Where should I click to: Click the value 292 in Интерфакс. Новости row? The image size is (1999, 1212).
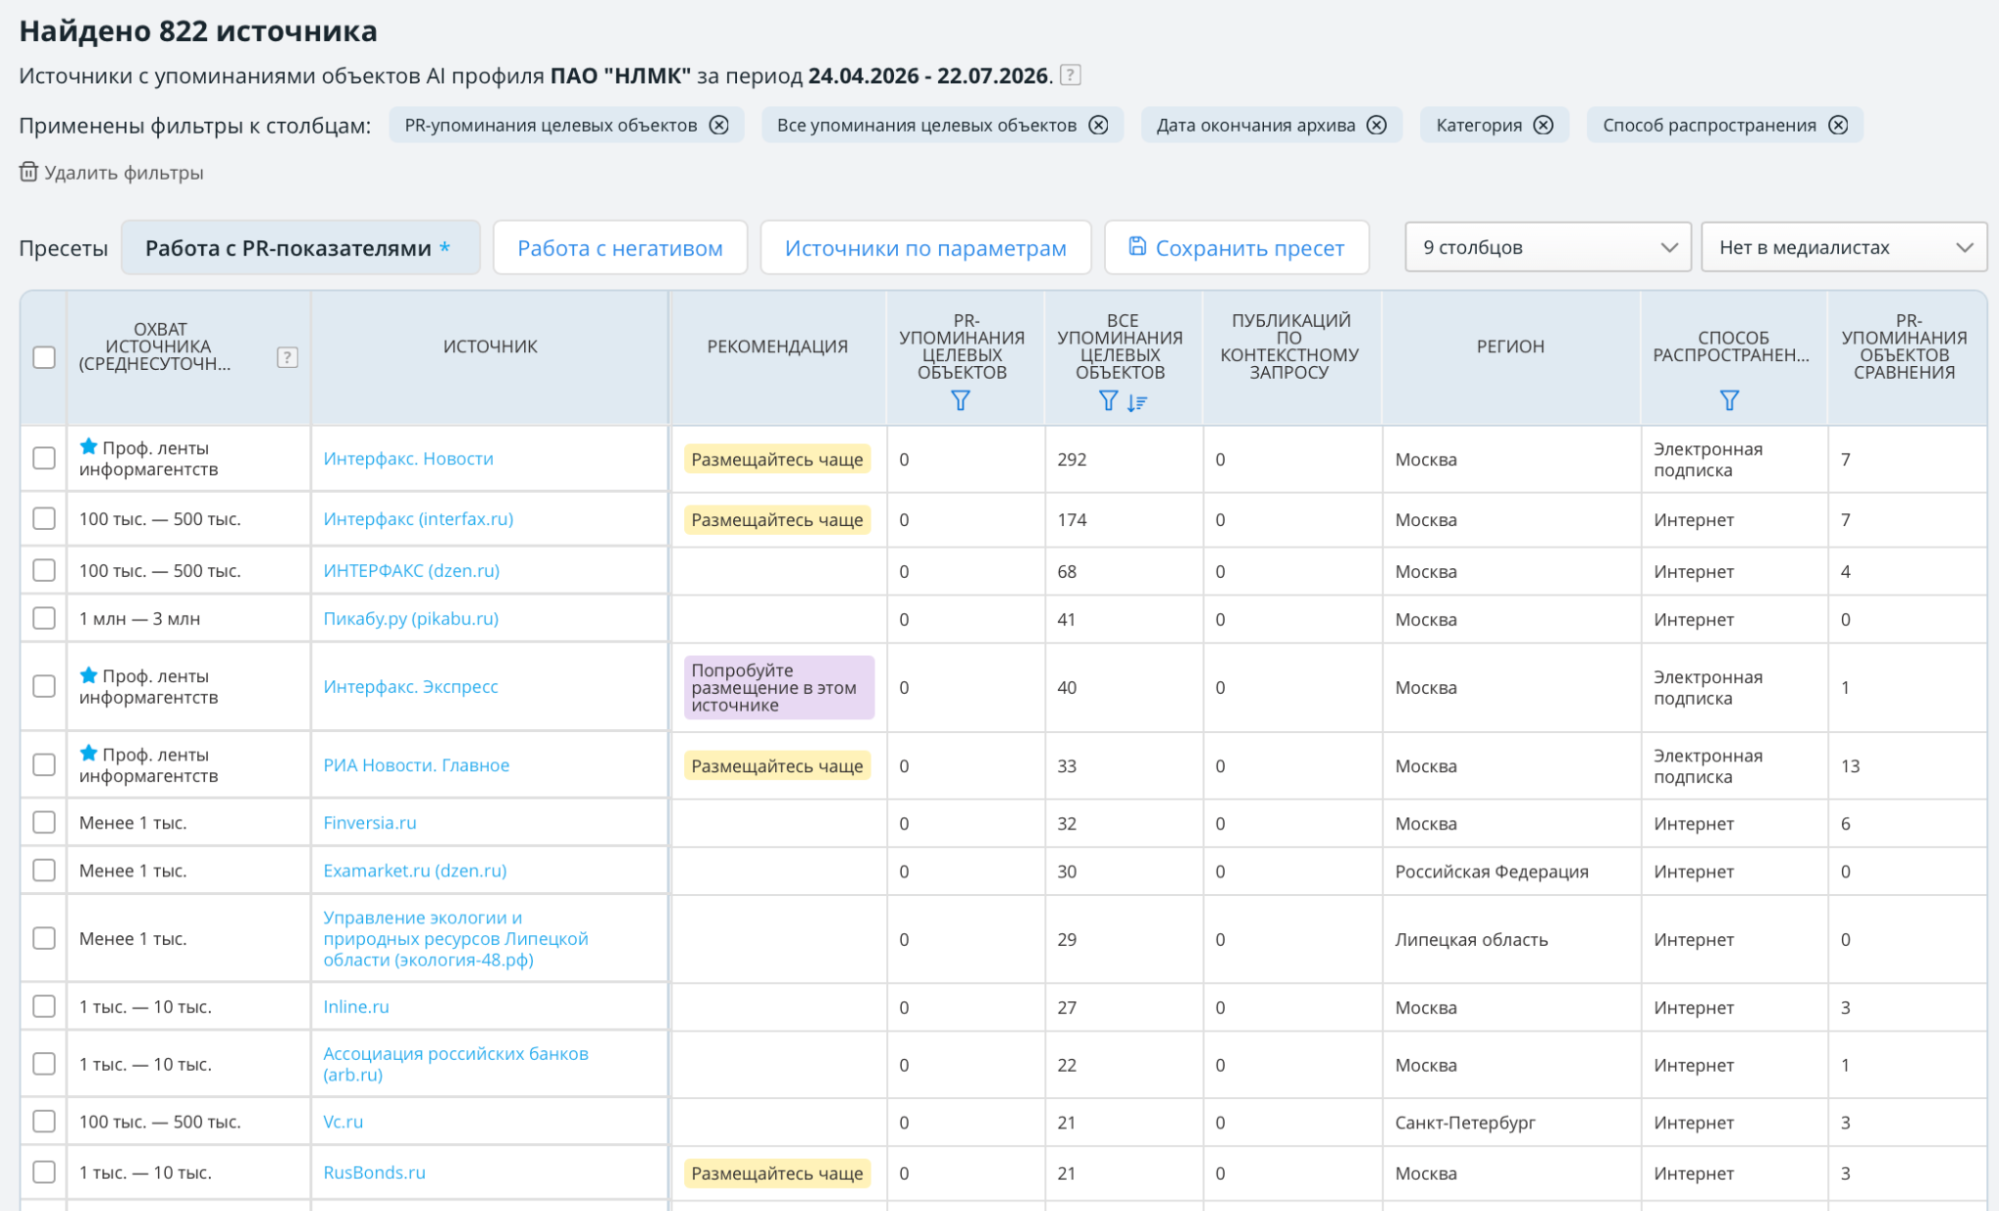[1072, 459]
